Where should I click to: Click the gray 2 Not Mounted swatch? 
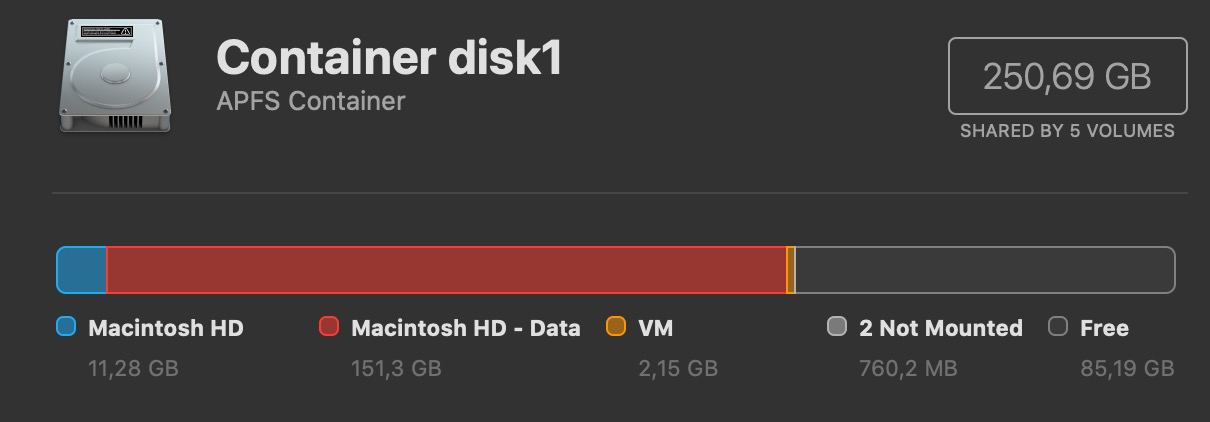pos(837,327)
